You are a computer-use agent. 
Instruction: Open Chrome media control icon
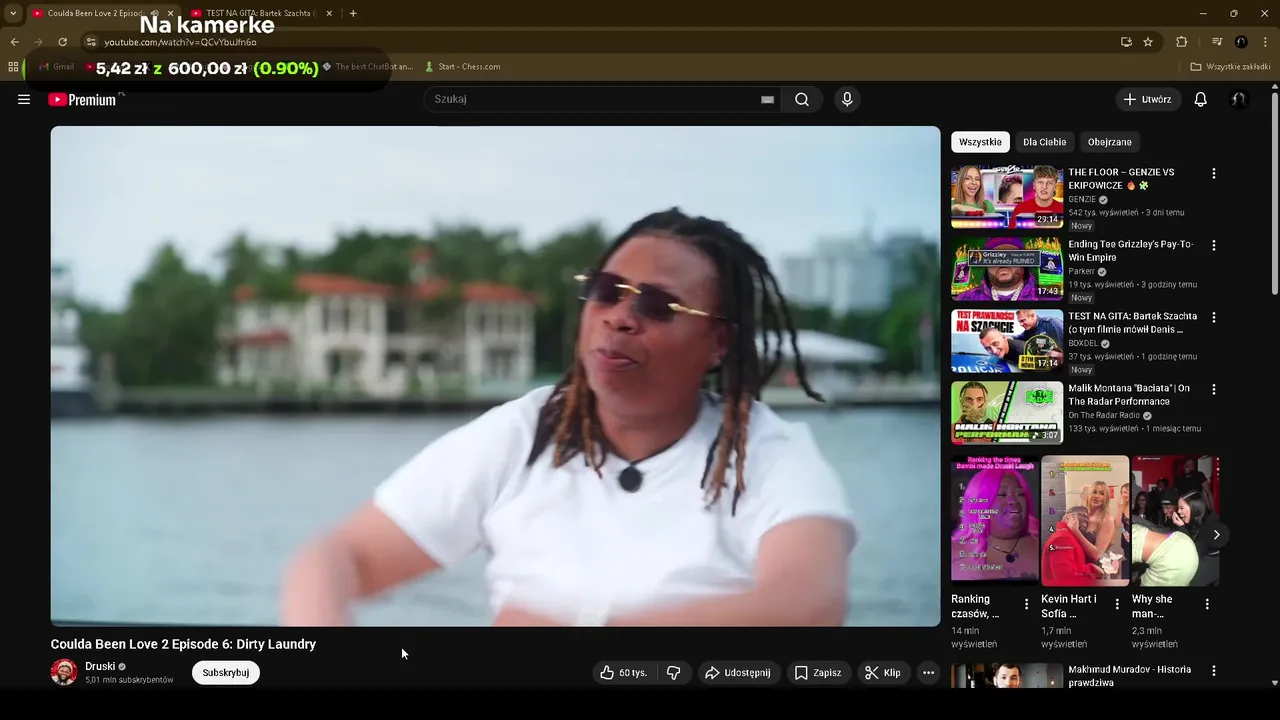tap(1217, 42)
